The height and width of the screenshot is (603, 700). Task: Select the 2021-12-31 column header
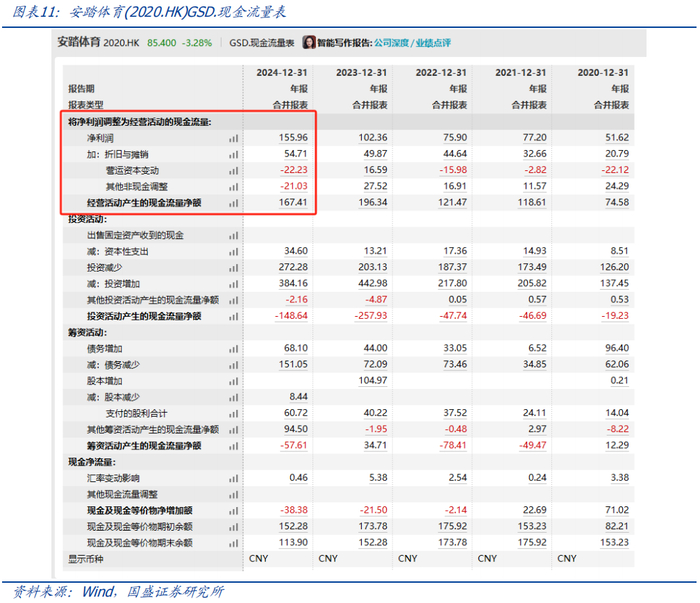point(521,73)
